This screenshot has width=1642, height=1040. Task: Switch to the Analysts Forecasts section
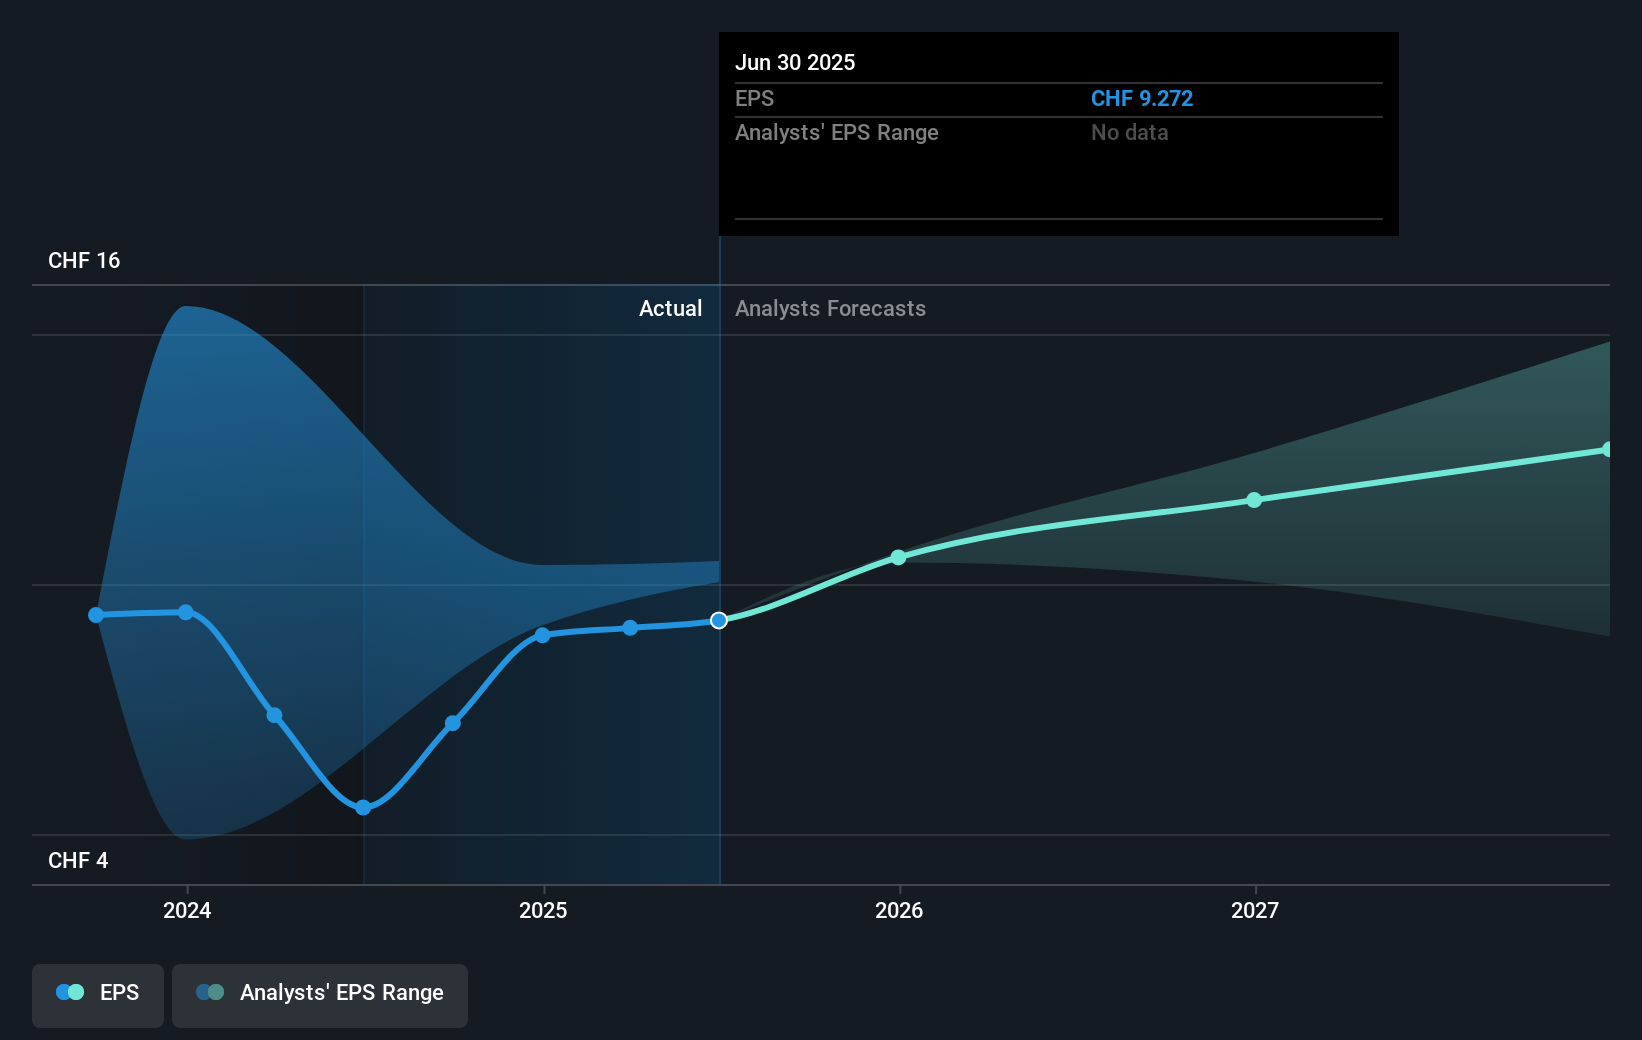(830, 308)
